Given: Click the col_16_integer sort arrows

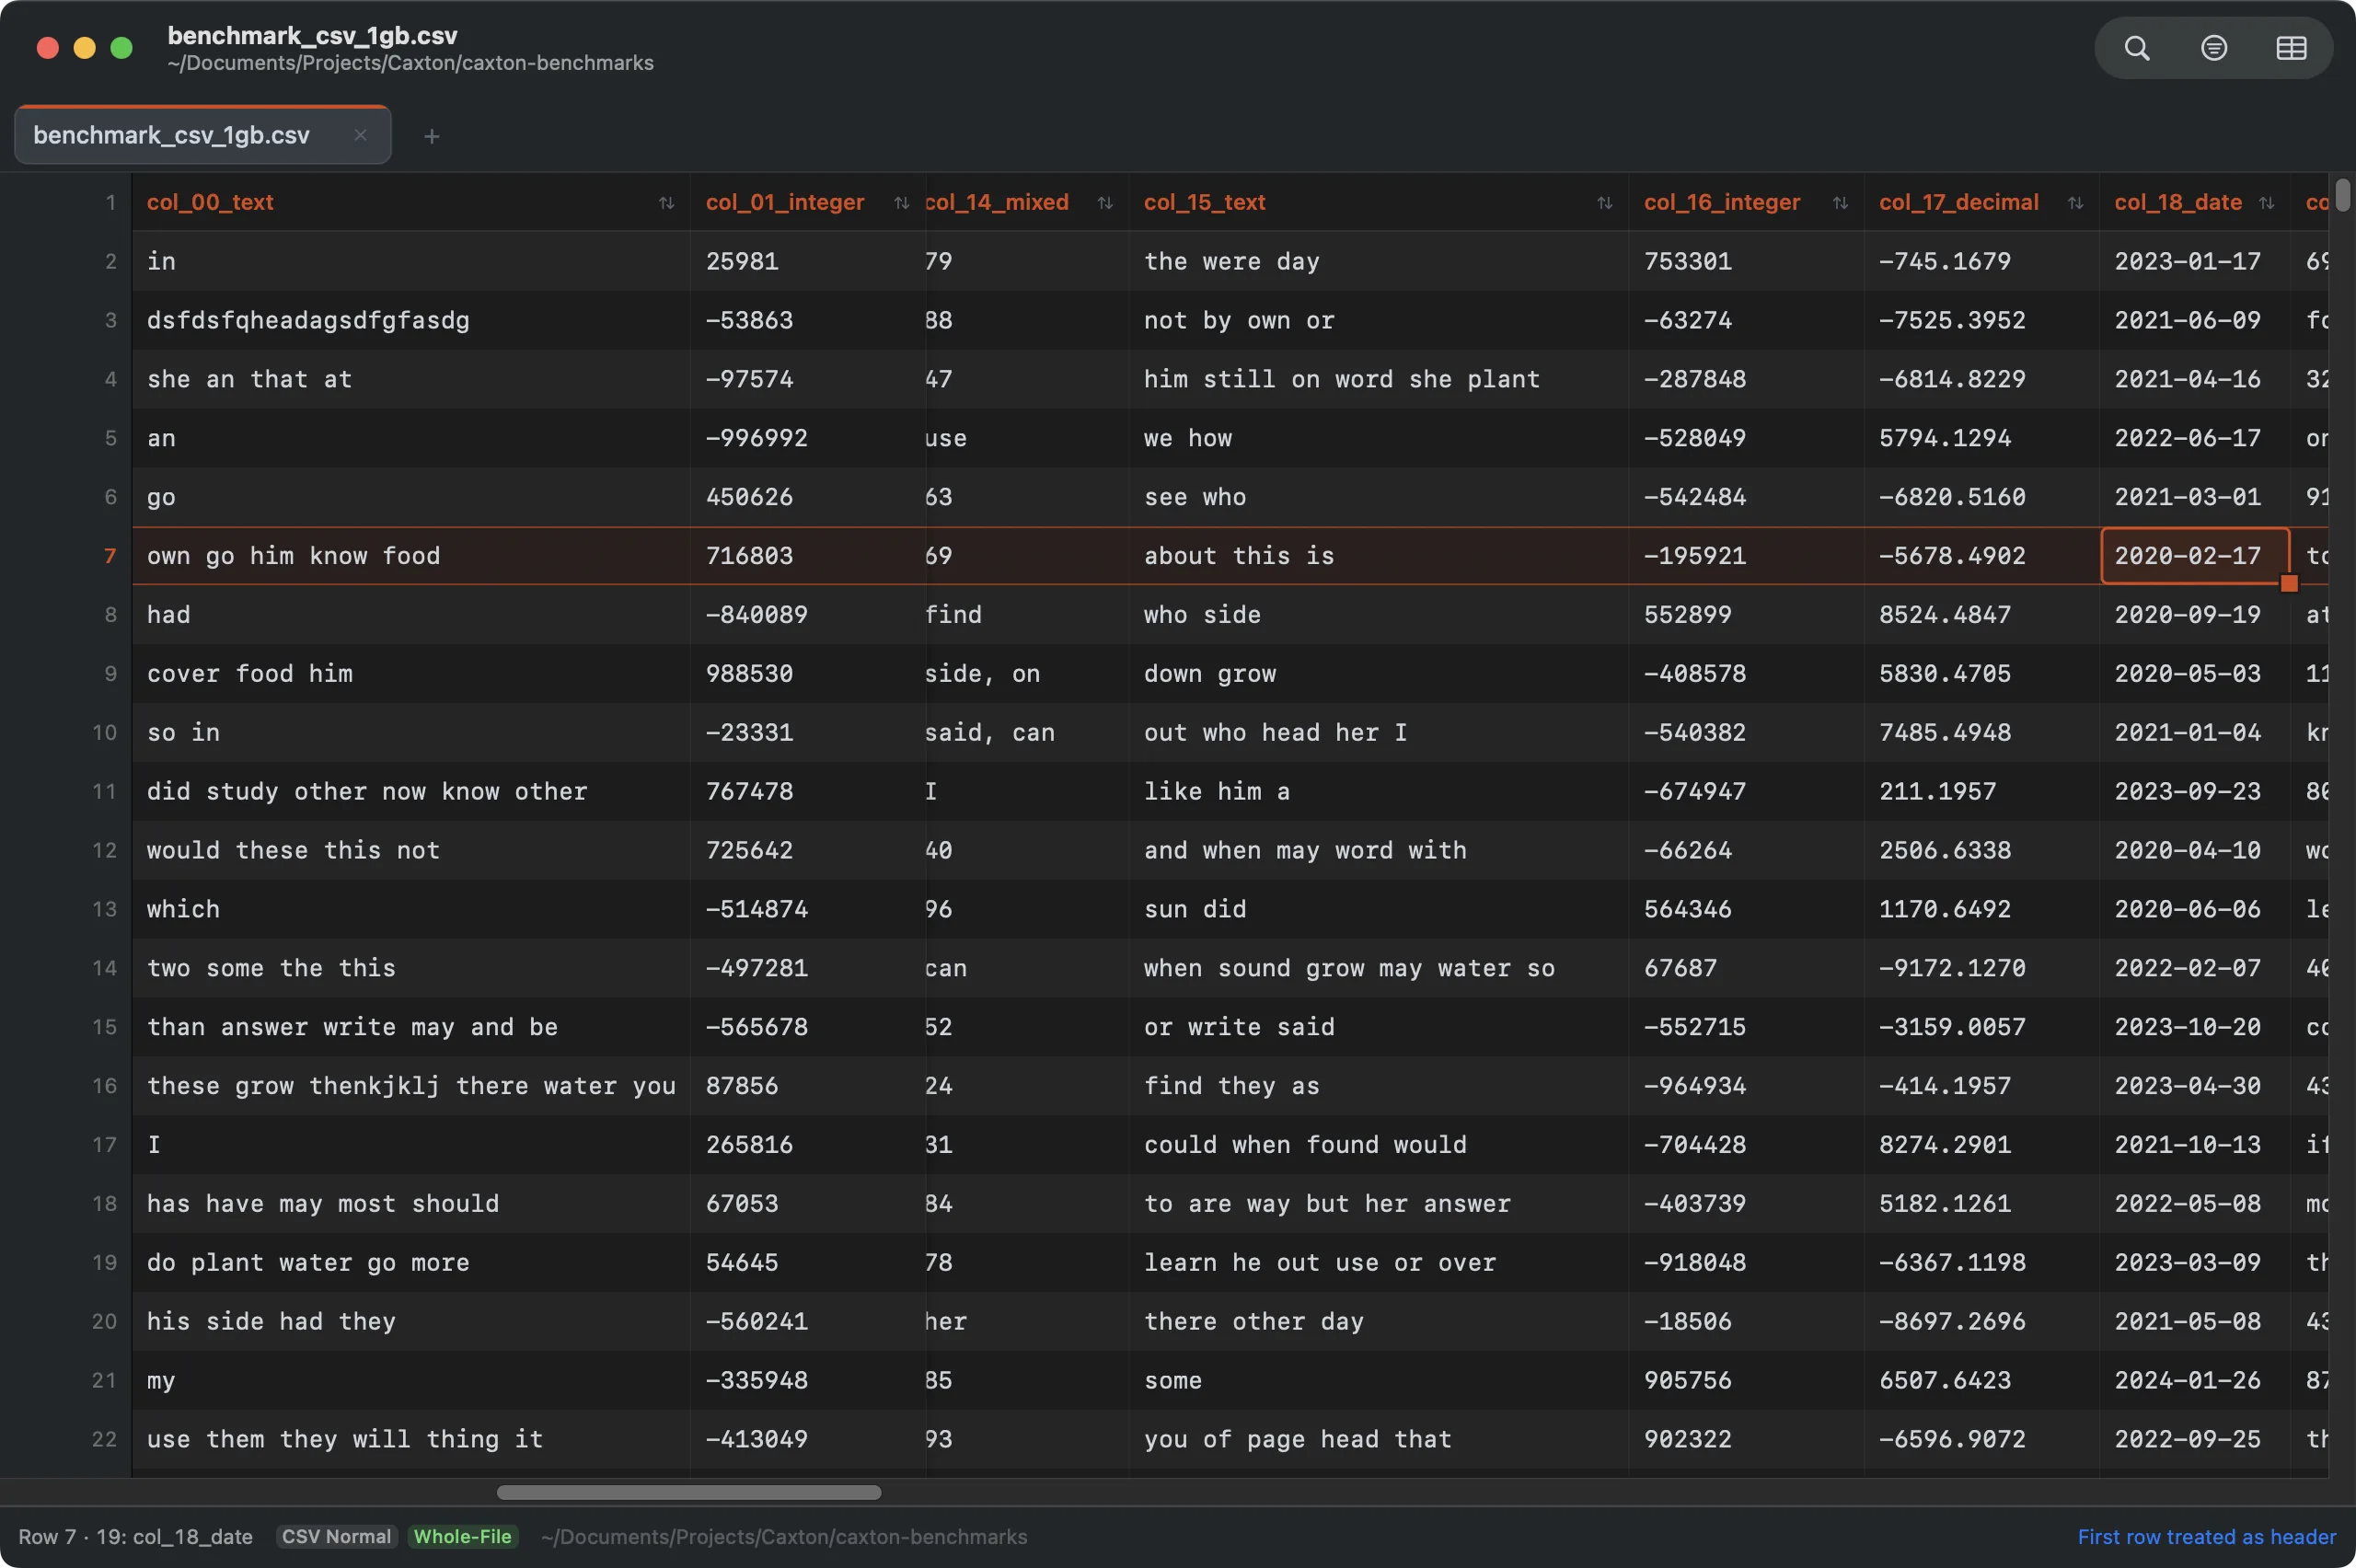Looking at the screenshot, I should click(1840, 203).
